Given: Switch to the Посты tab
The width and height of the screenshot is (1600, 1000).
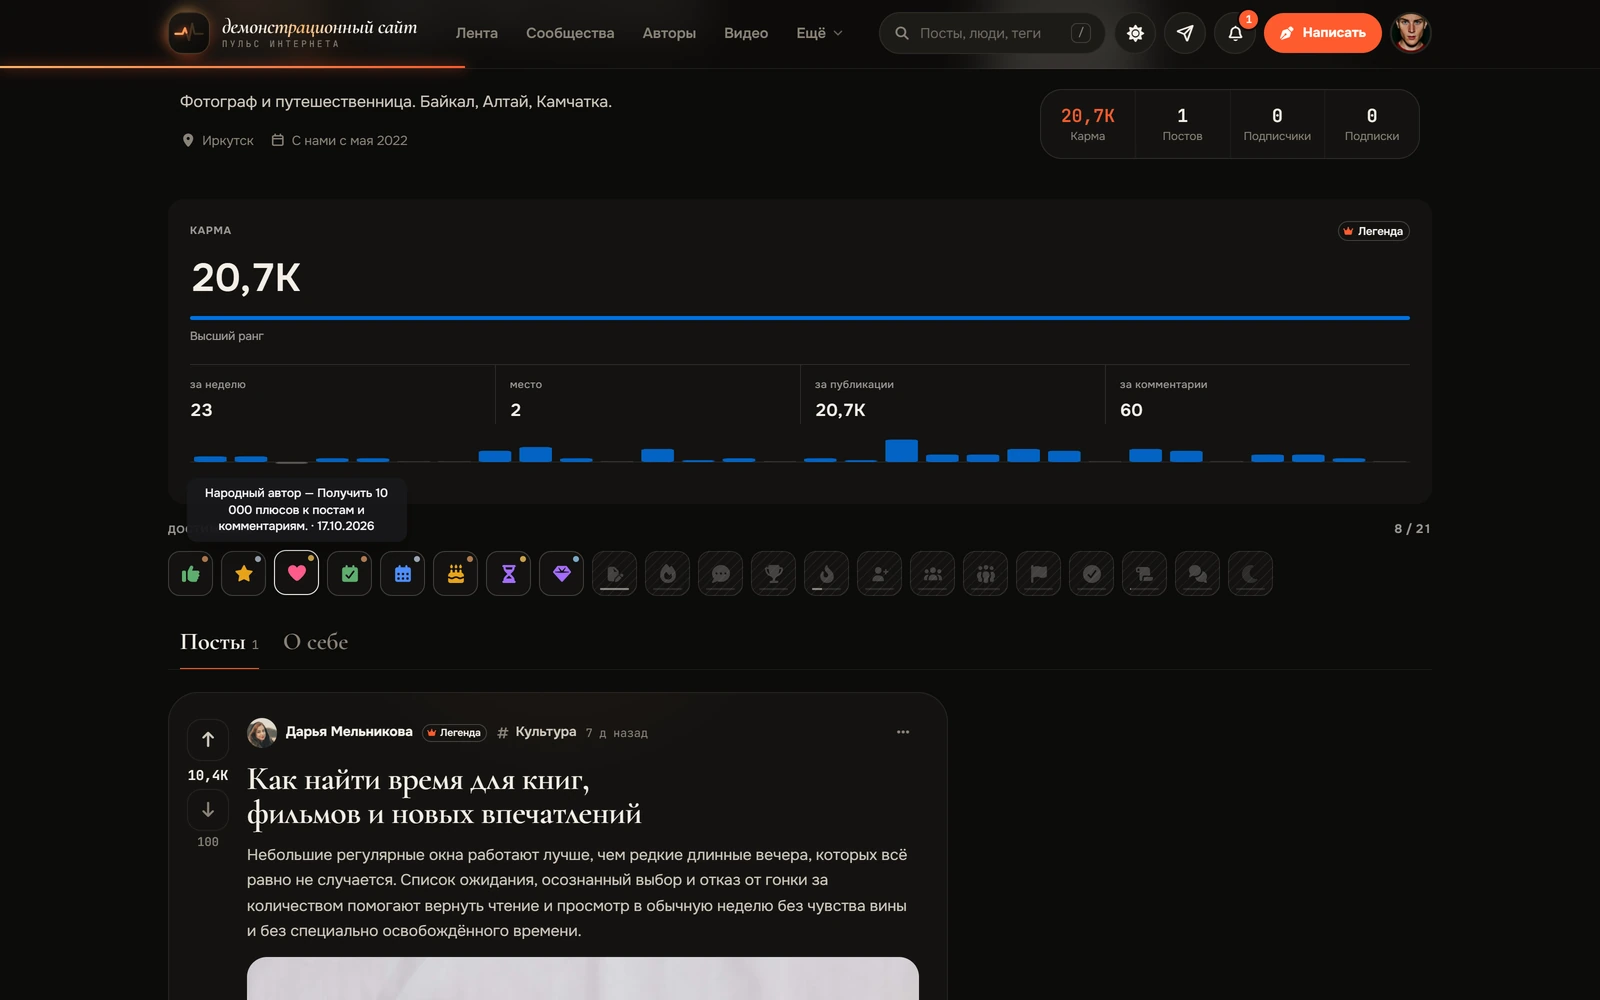Looking at the screenshot, I should [219, 642].
